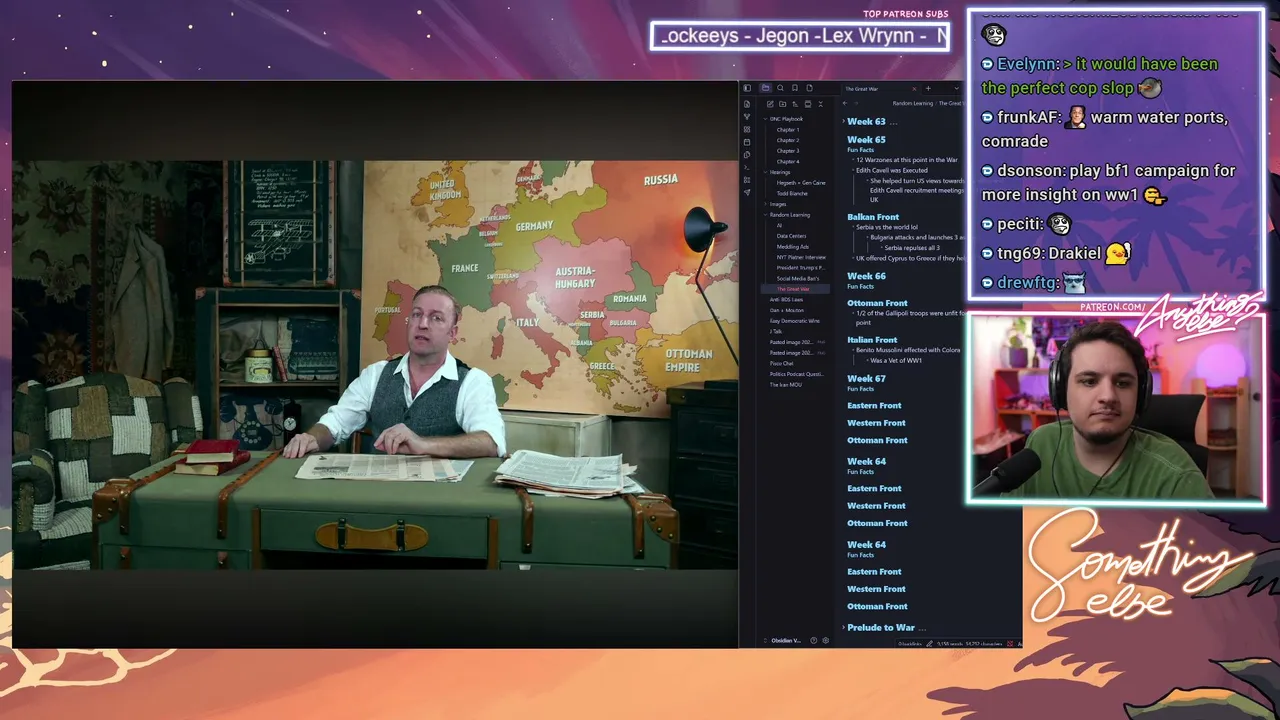Image resolution: width=1280 pixels, height=720 pixels.
Task: Click Random Learning in the breadcrumb
Action: [913, 103]
